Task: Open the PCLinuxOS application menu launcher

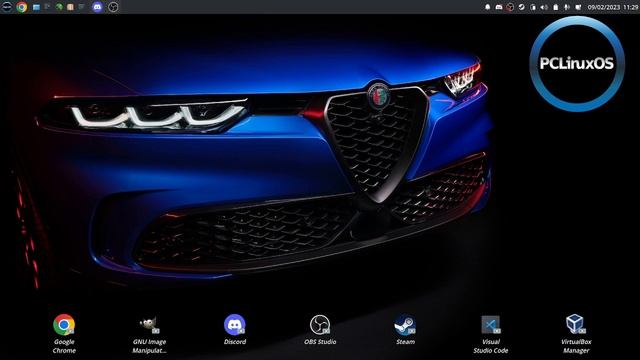Action: click(x=7, y=7)
